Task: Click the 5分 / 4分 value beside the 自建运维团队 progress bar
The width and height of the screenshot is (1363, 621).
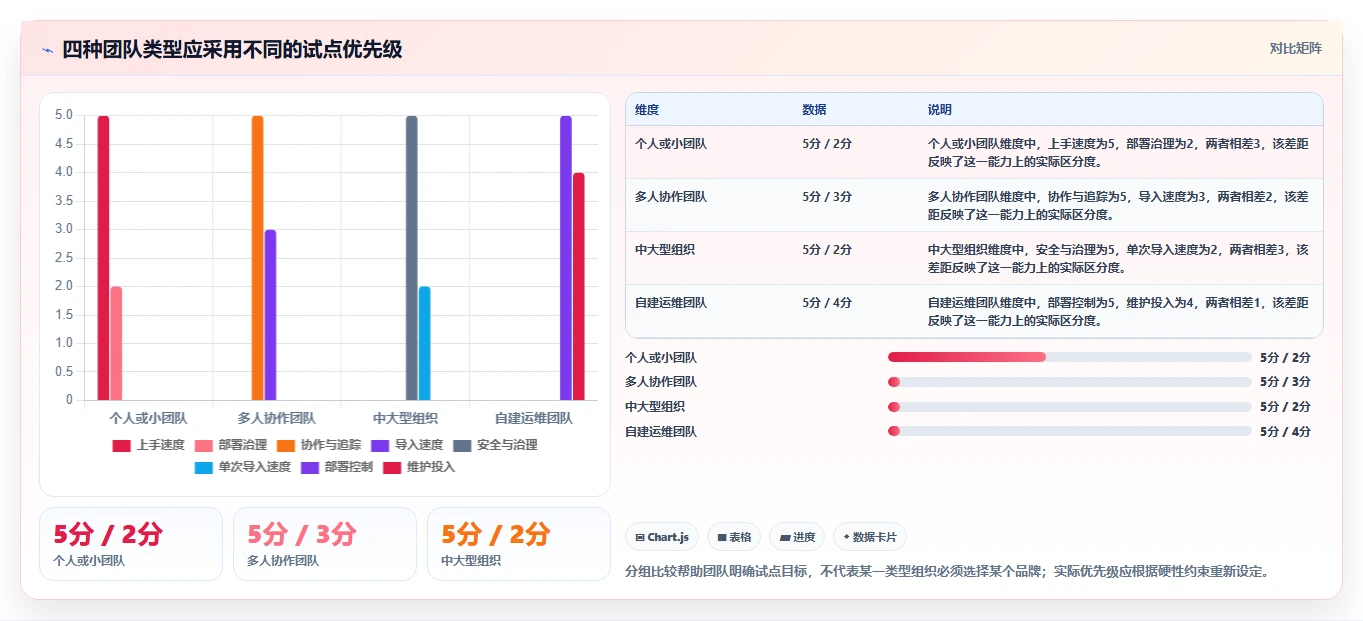Action: 1285,432
